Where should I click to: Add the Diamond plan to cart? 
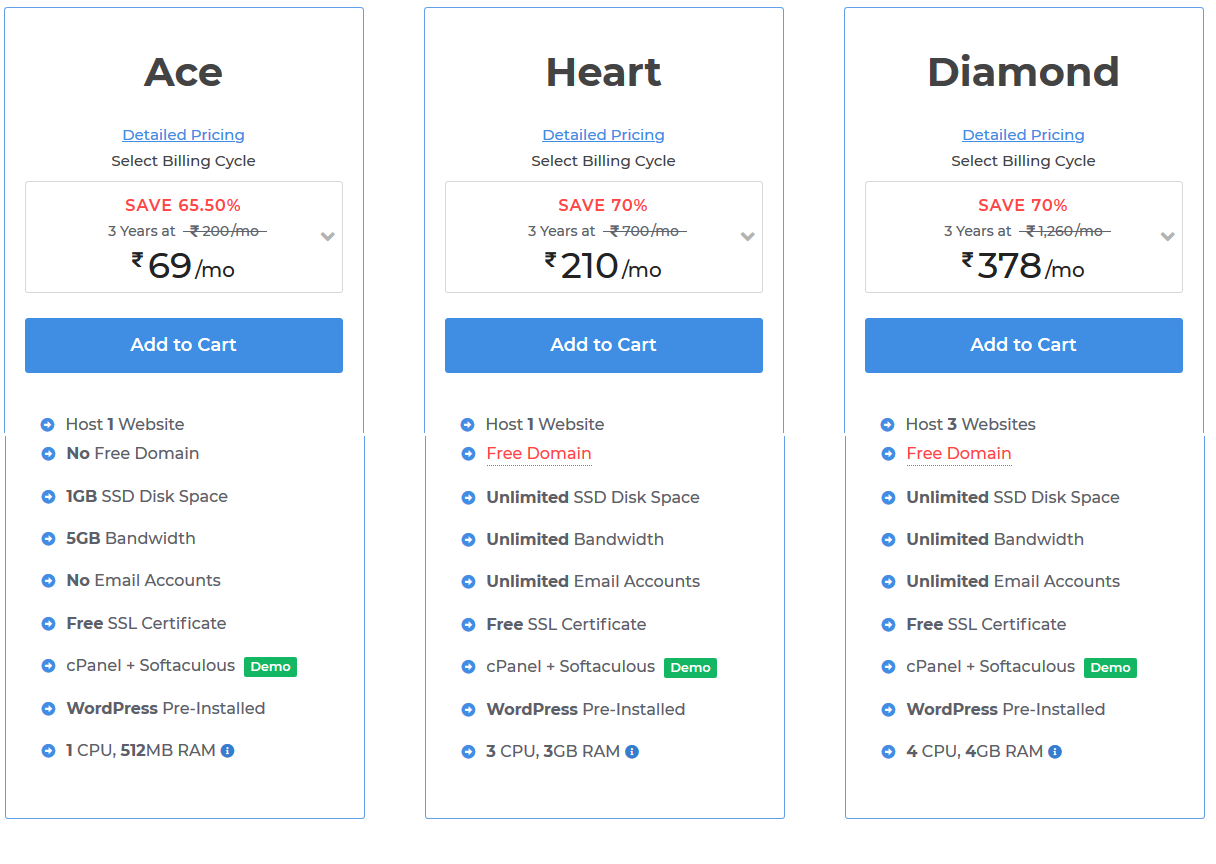coord(1024,345)
